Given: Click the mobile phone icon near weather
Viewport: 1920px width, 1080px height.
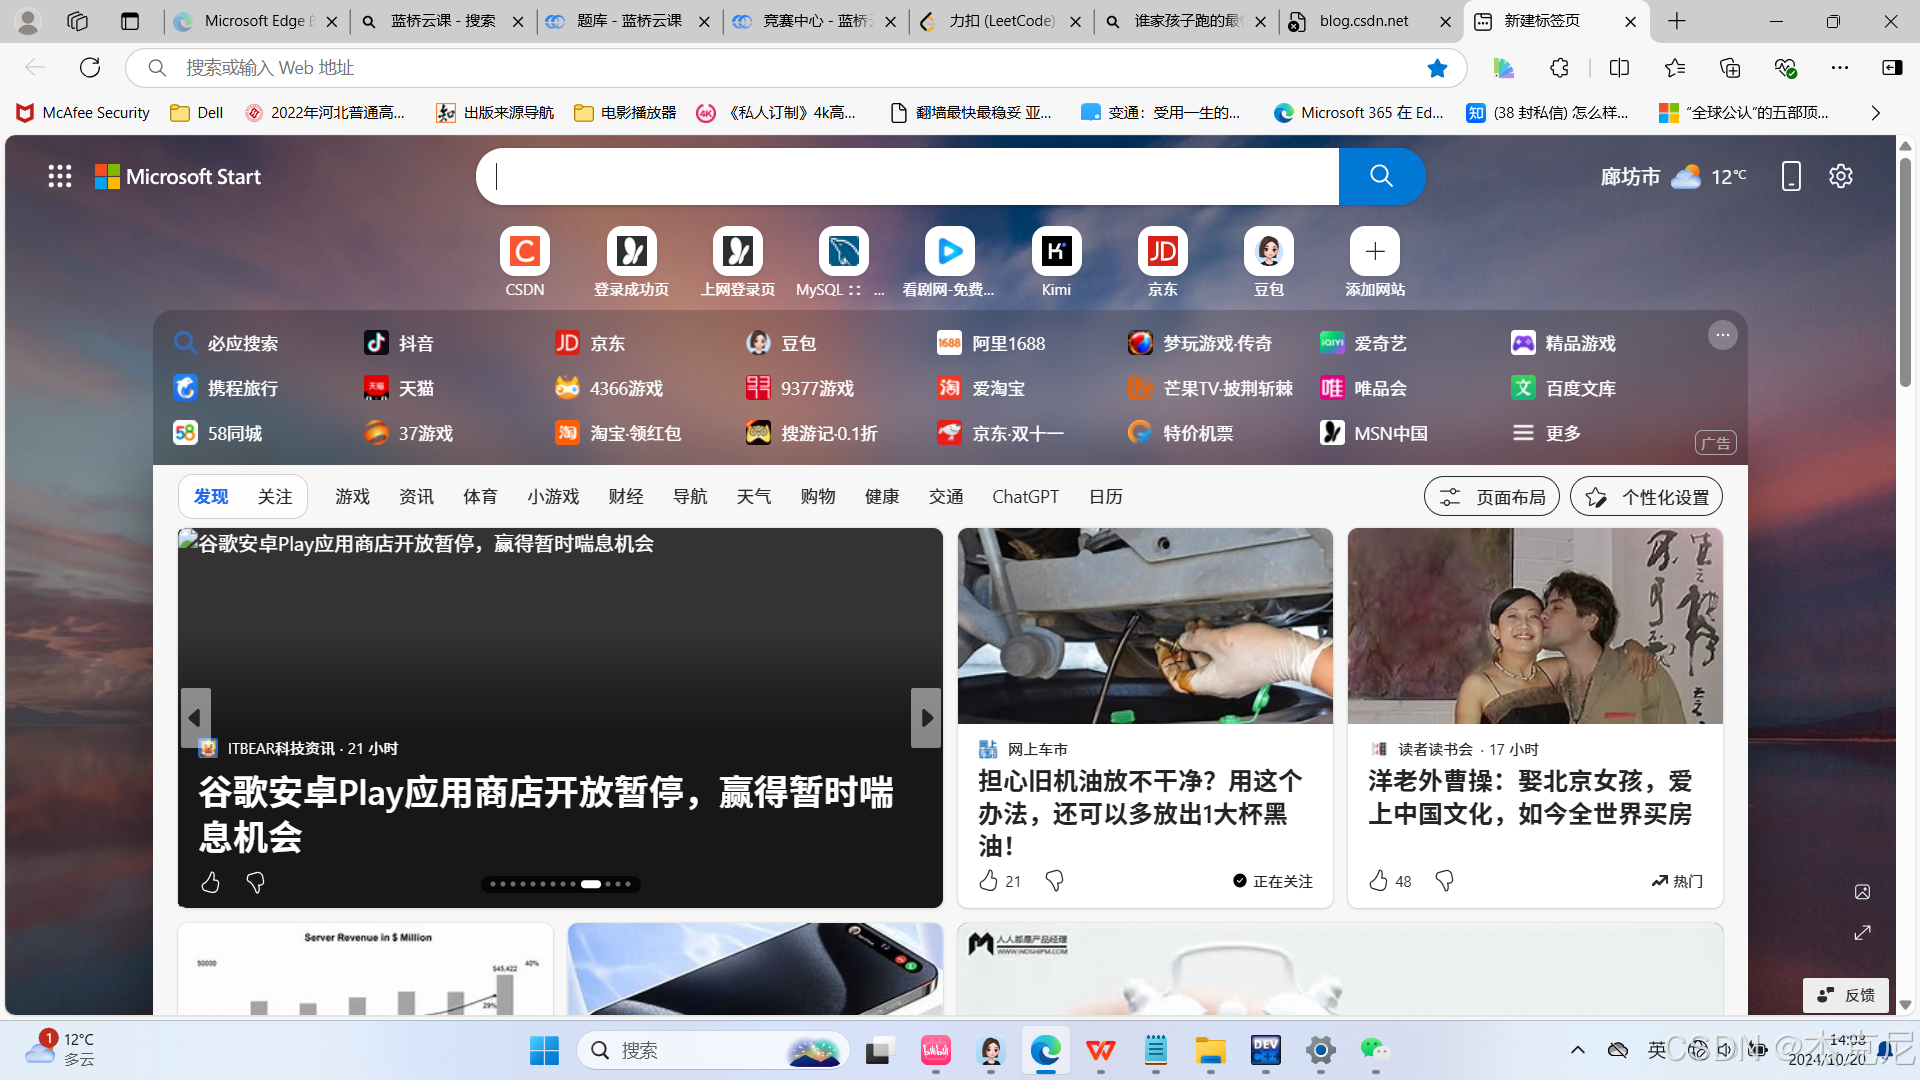Looking at the screenshot, I should [1791, 177].
